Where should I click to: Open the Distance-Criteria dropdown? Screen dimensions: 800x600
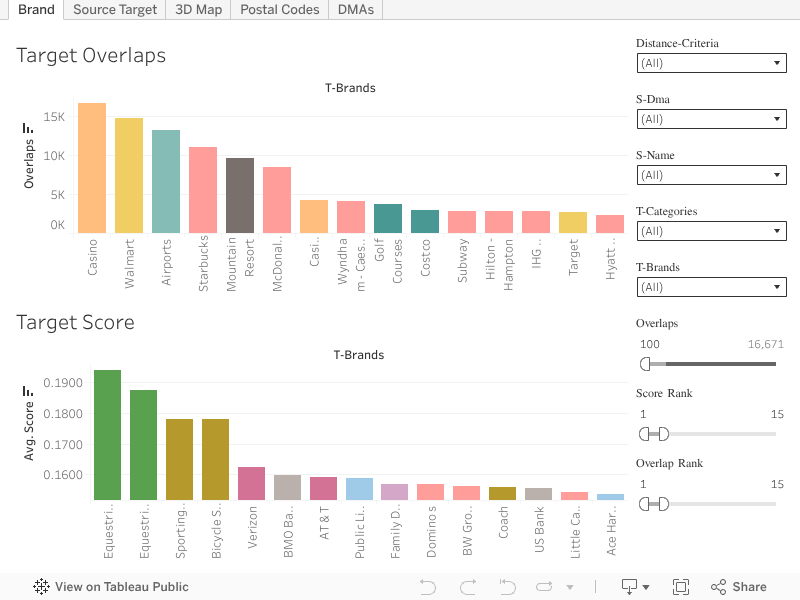point(711,63)
